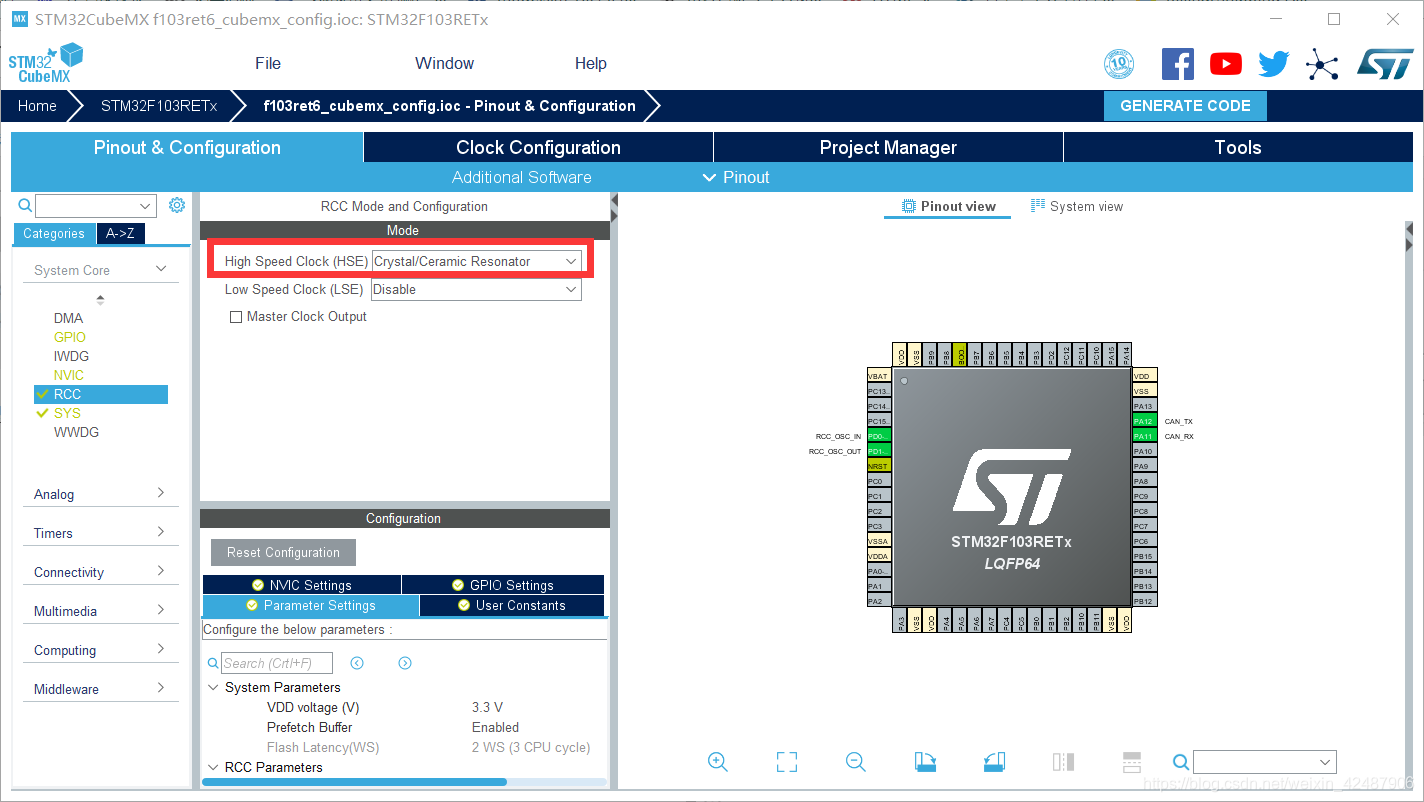Switch to System view
Screen dimensions: 1424x802
pyautogui.click(x=1077, y=206)
